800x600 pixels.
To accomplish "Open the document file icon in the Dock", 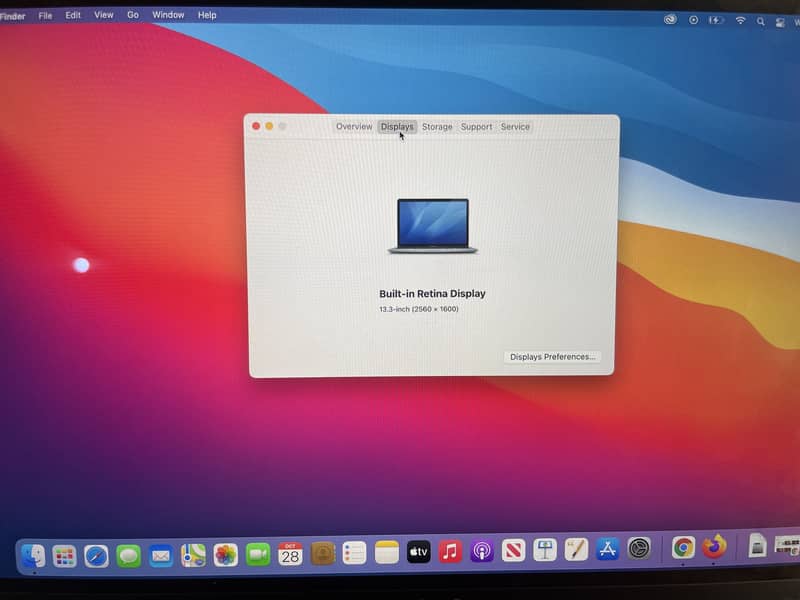I will pyautogui.click(x=758, y=545).
